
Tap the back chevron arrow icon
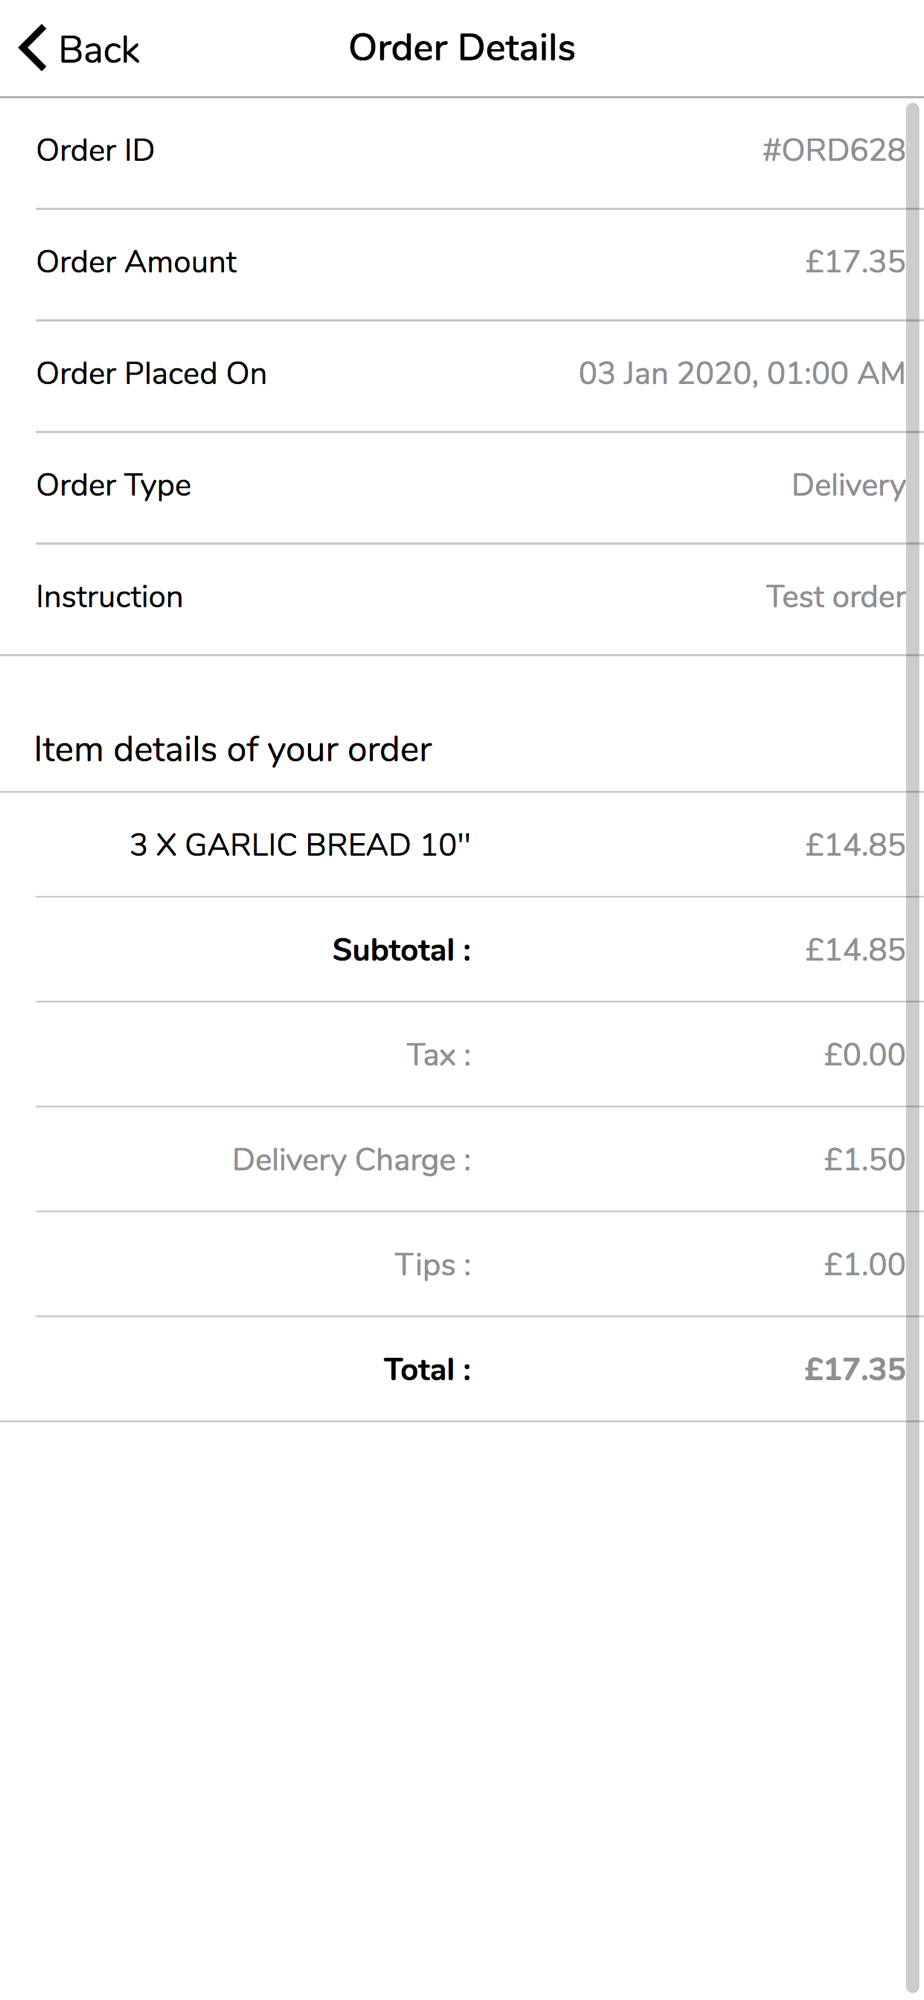click(33, 48)
